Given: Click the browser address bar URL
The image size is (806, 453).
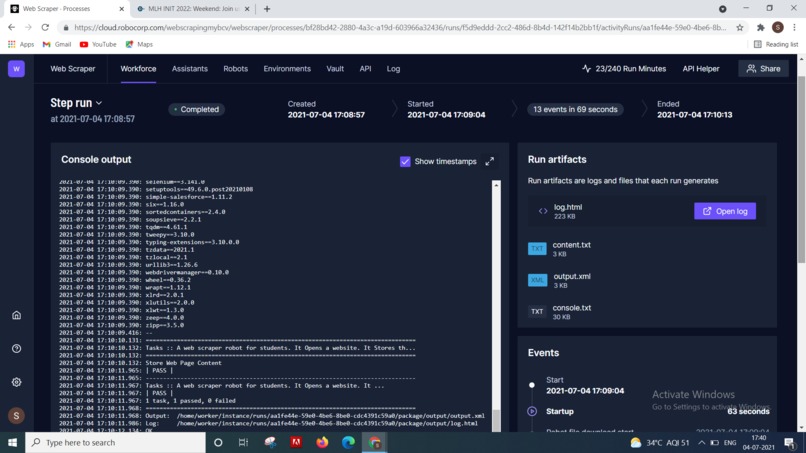Looking at the screenshot, I should pyautogui.click(x=400, y=27).
